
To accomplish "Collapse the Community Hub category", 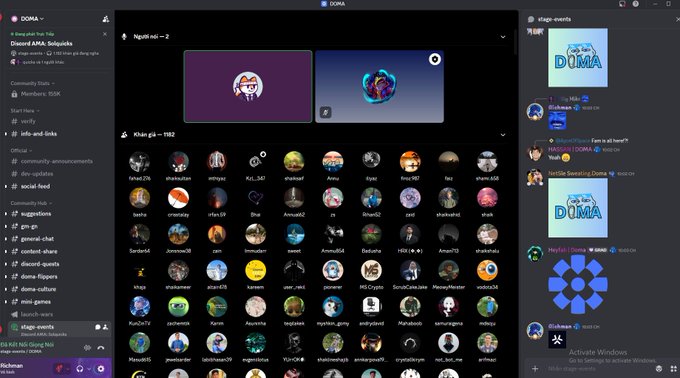I will [31, 203].
